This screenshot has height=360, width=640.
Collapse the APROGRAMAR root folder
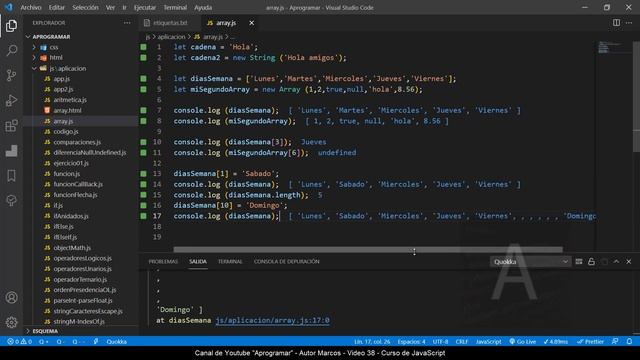[x=51, y=37]
